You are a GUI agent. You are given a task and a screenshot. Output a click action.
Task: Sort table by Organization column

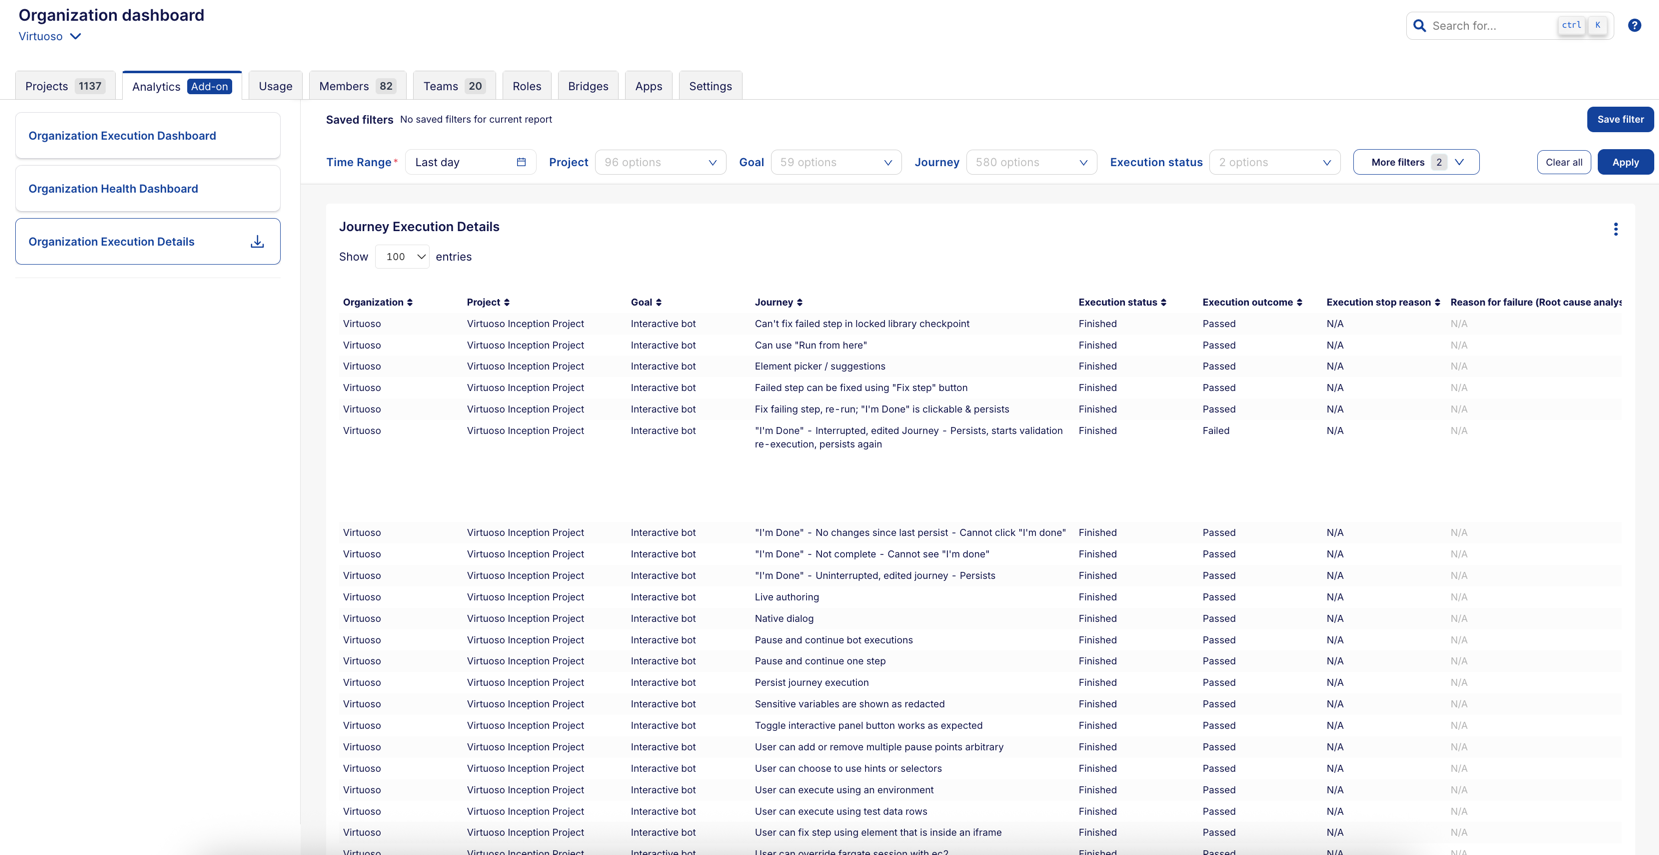(x=410, y=303)
